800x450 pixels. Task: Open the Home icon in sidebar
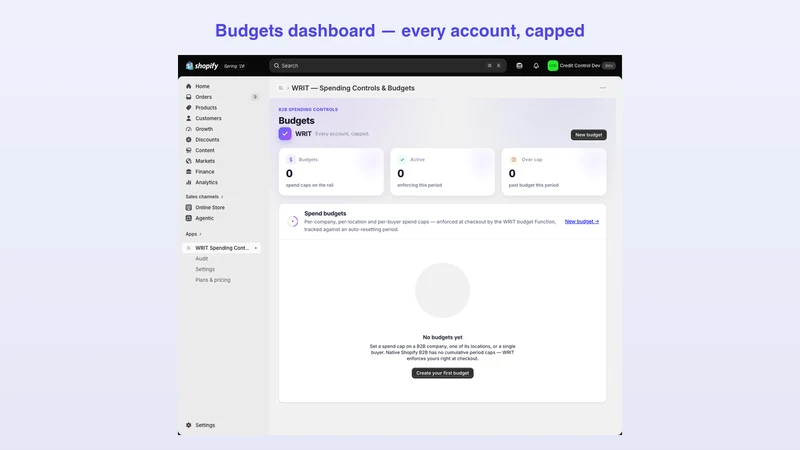pos(189,86)
